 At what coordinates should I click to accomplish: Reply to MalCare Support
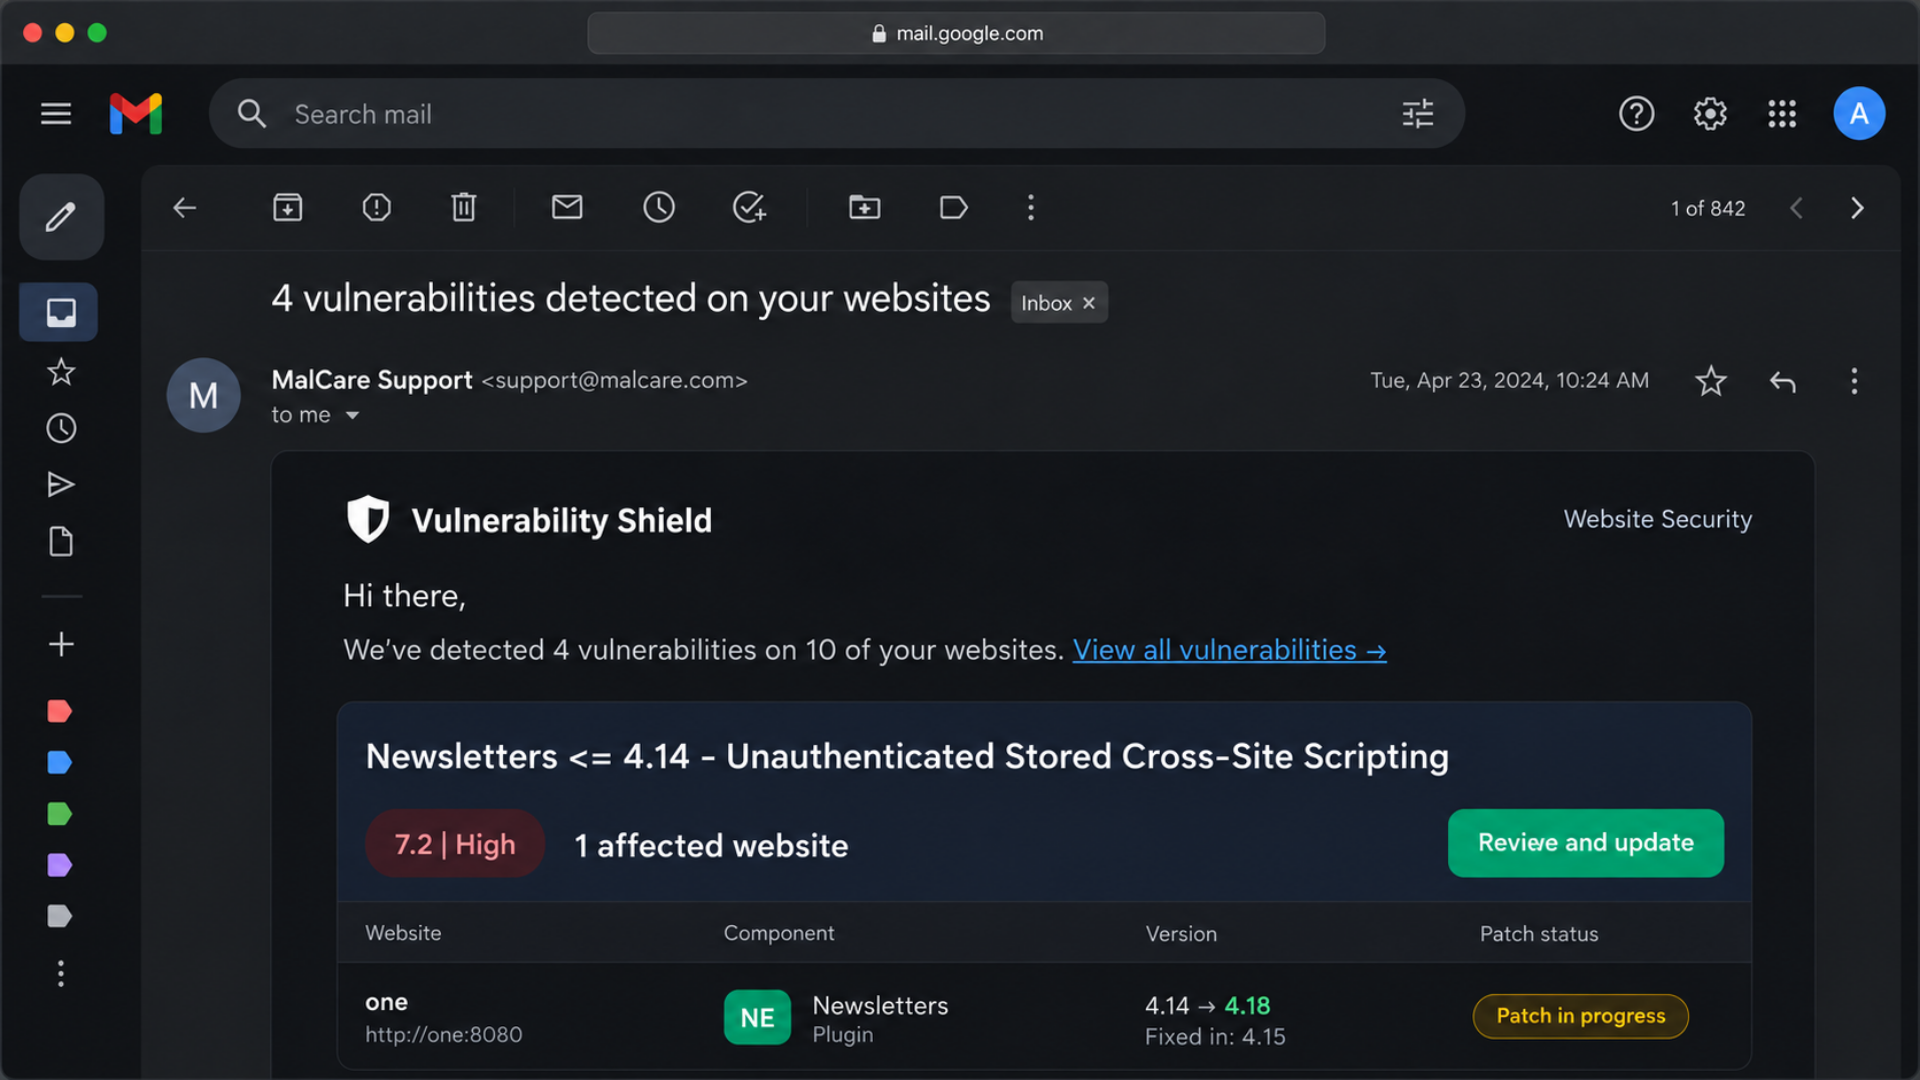tap(1783, 381)
